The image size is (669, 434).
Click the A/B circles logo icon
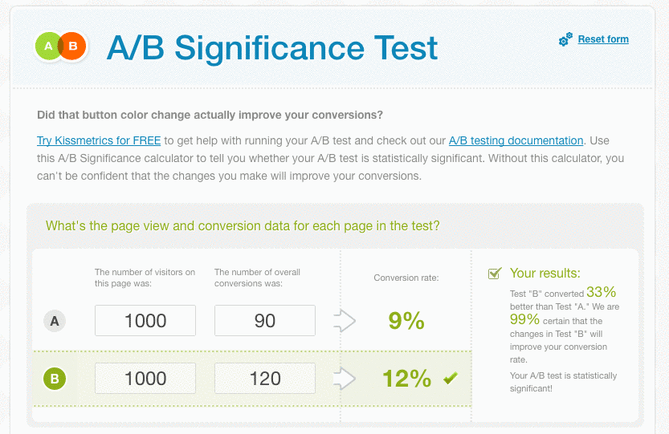point(62,46)
